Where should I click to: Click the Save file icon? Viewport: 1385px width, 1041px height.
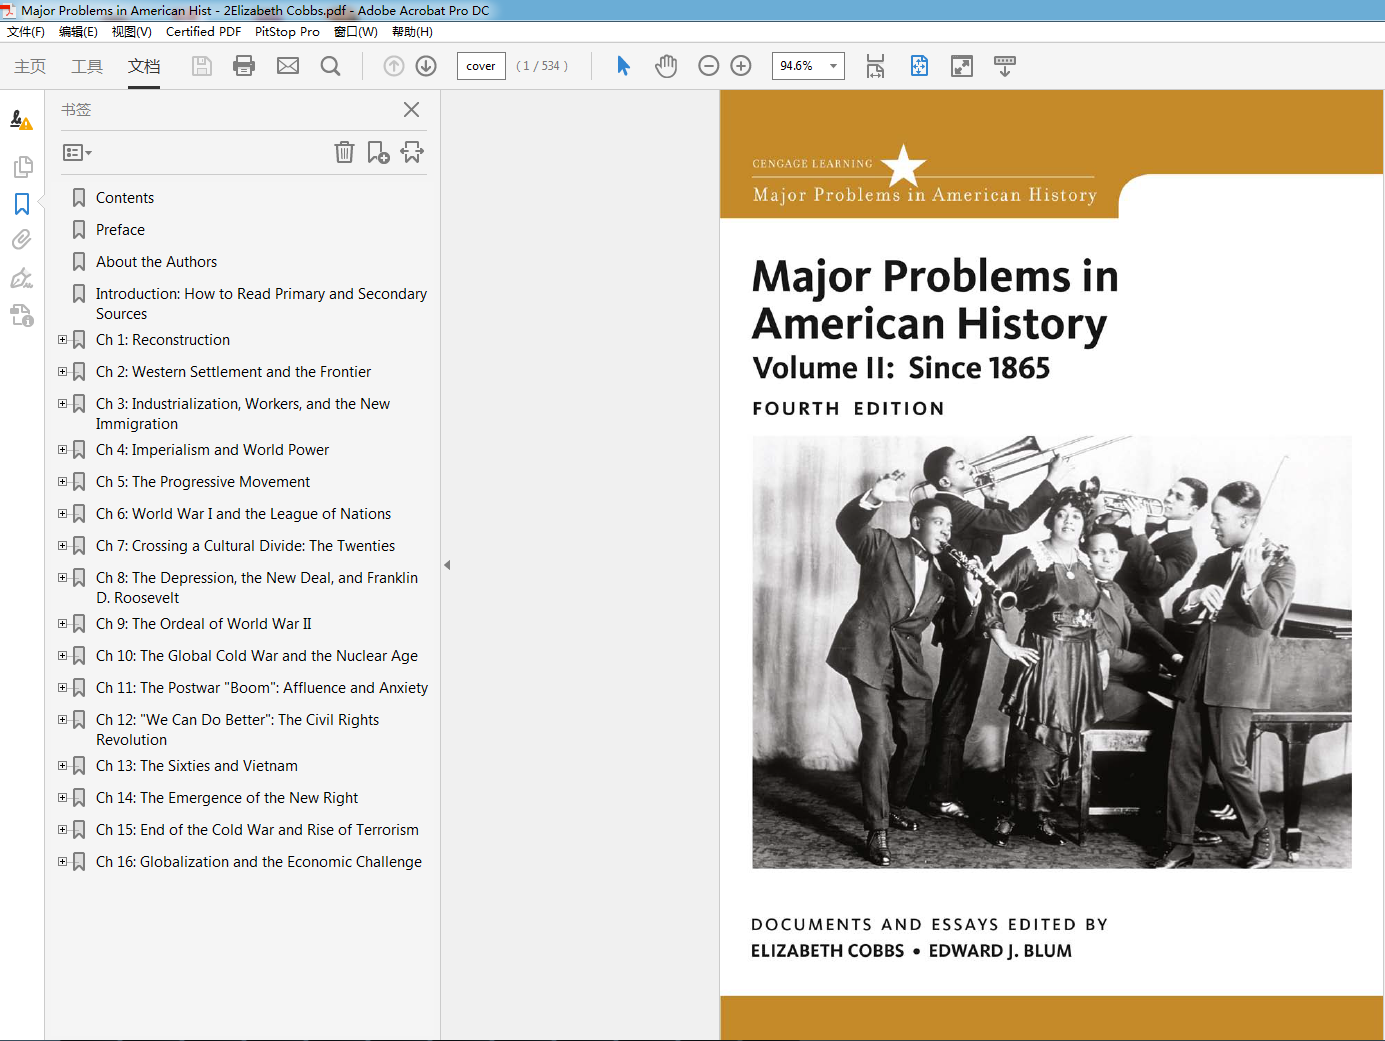tap(202, 66)
